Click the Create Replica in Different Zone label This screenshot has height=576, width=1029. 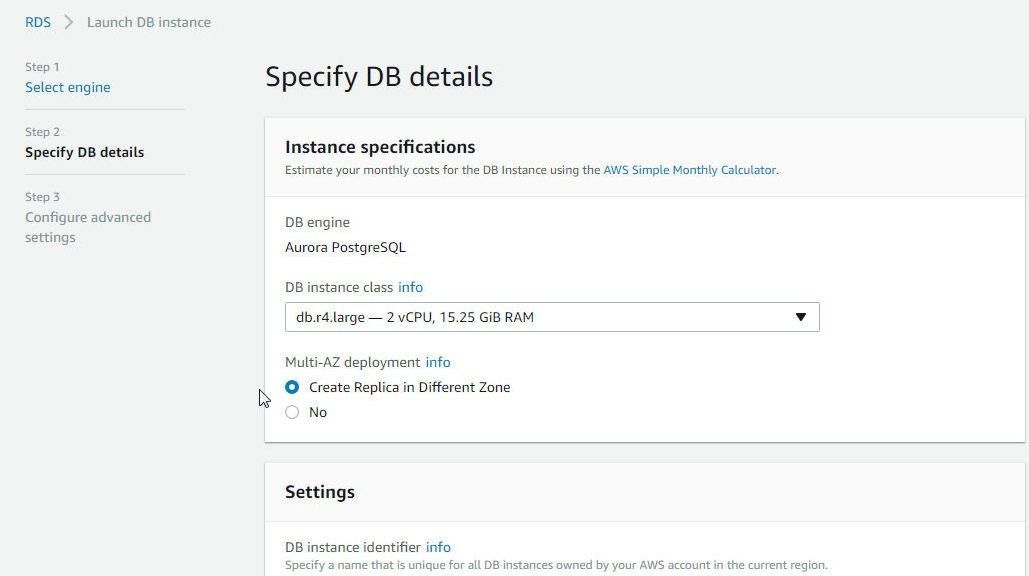(410, 387)
